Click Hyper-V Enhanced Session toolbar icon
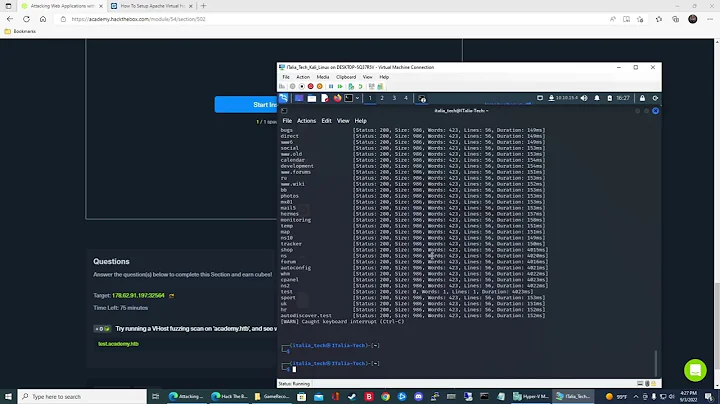 [x=371, y=86]
